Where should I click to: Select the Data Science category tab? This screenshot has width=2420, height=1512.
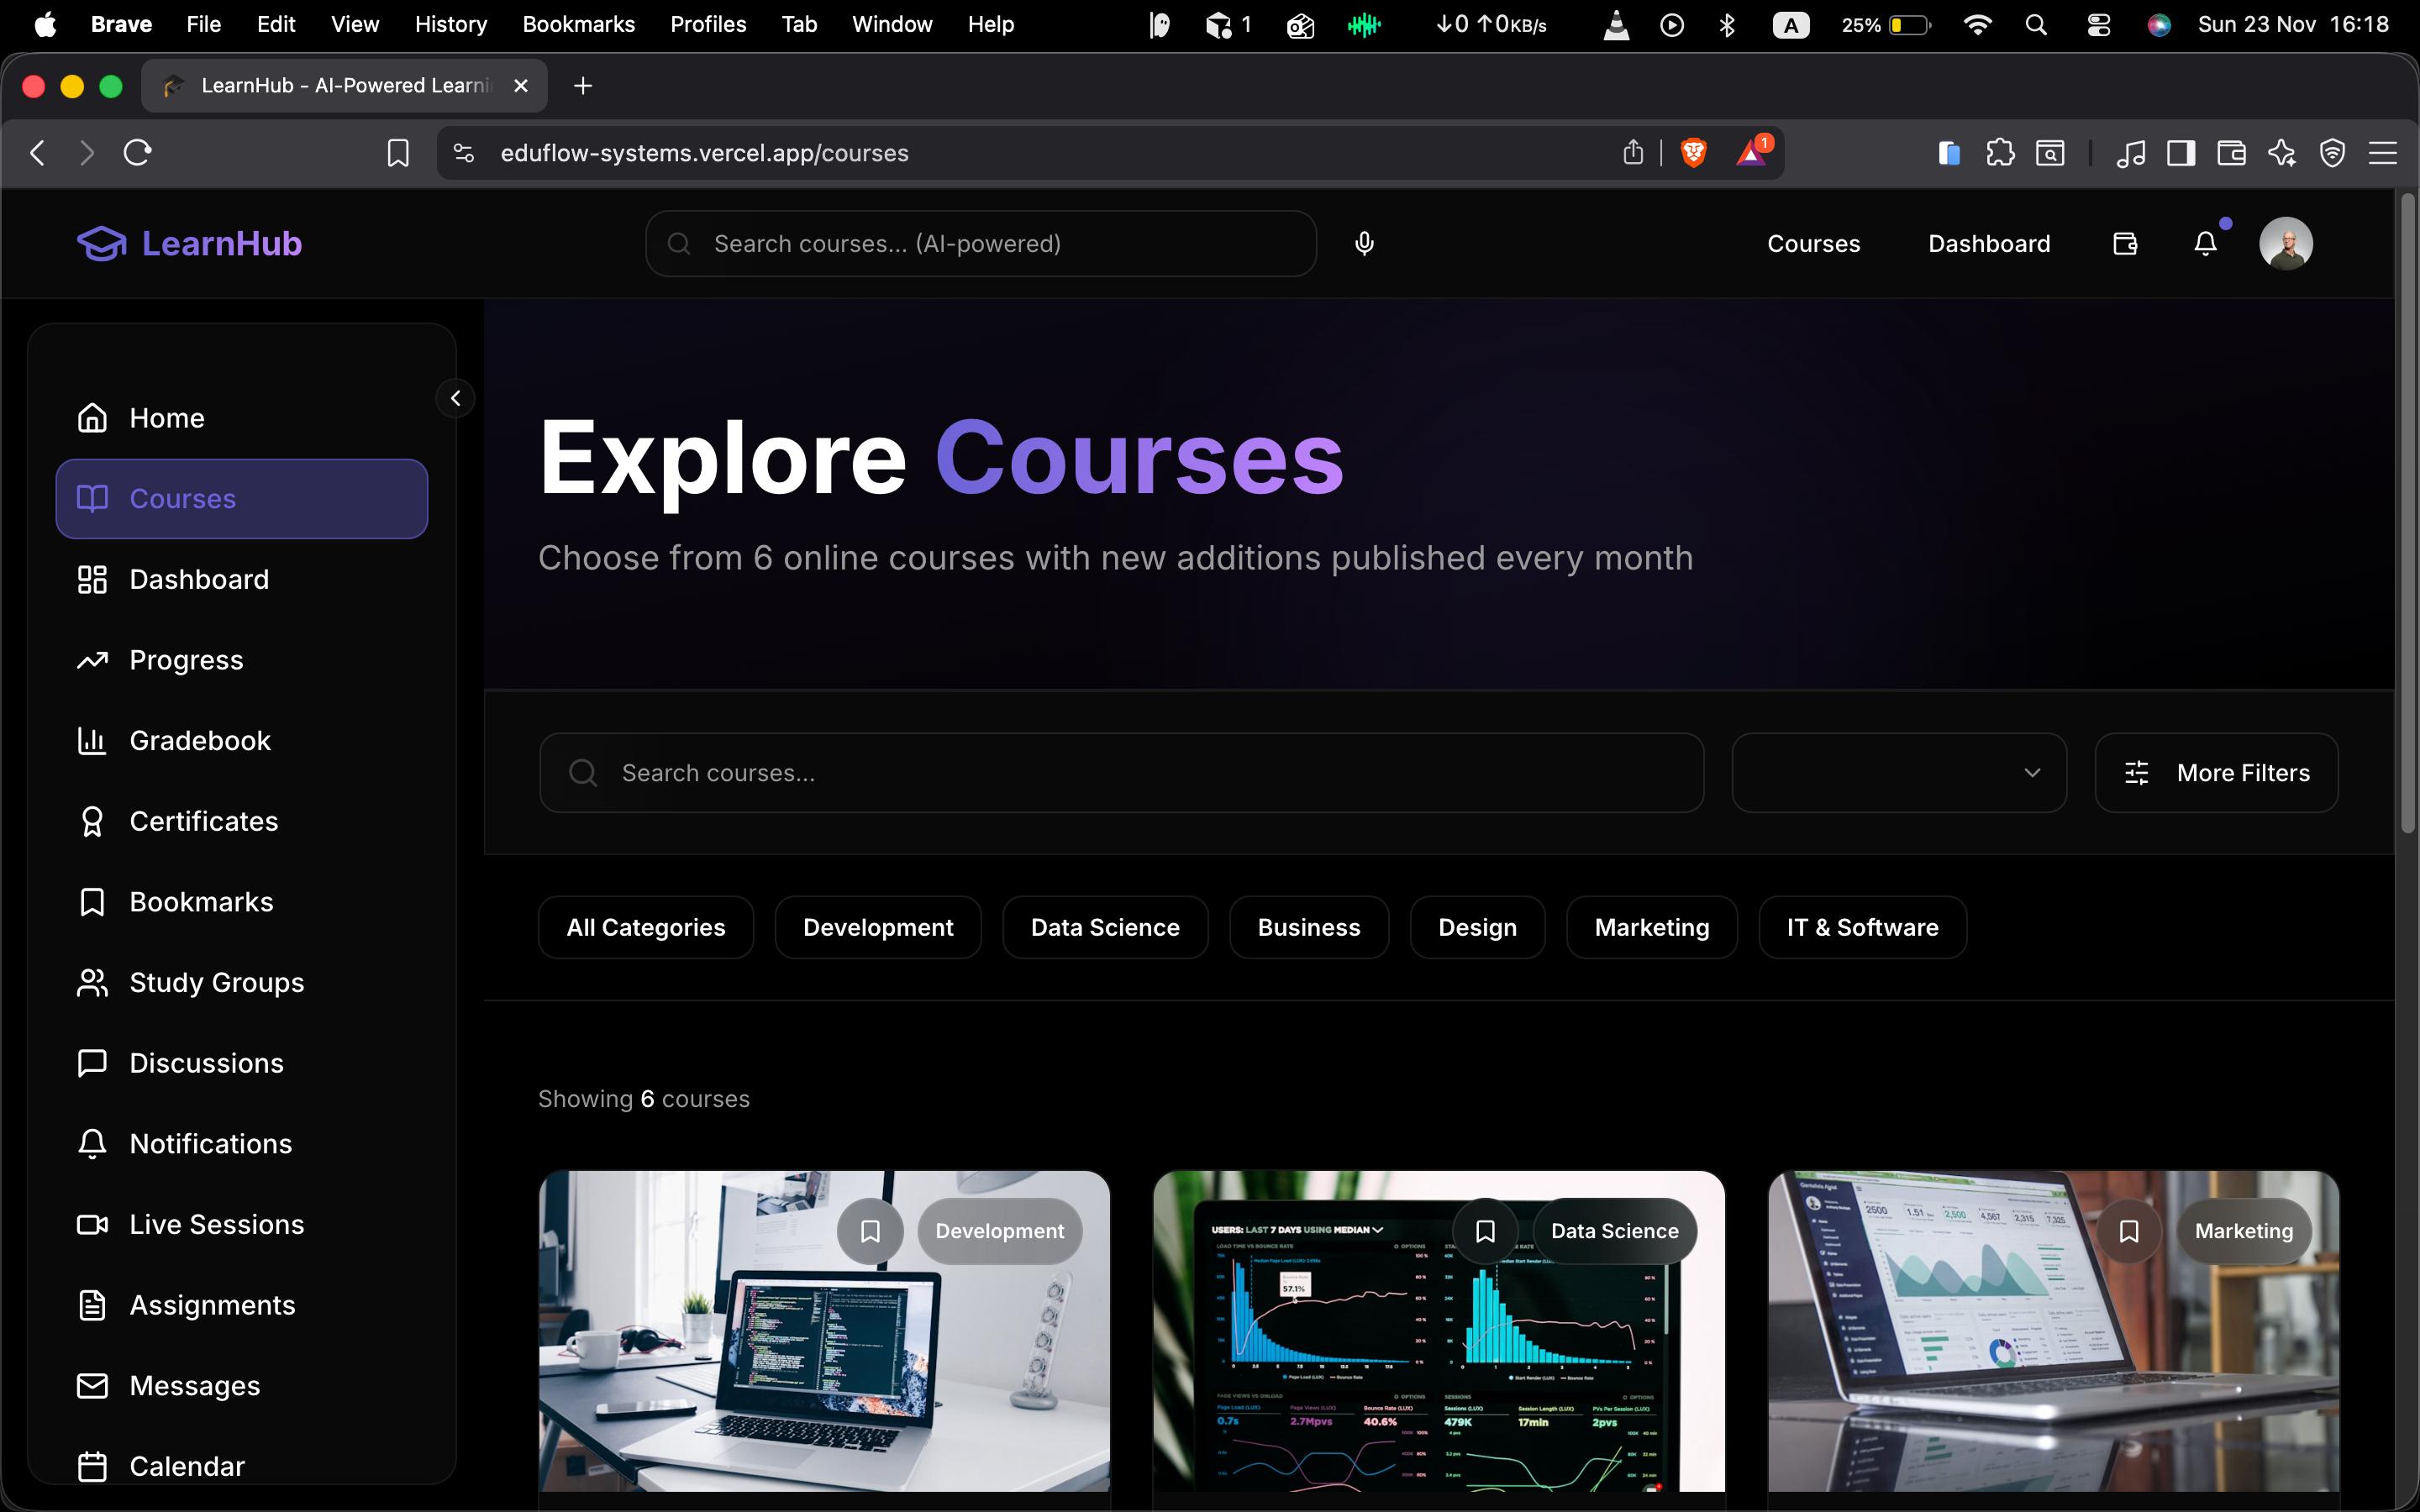point(1104,928)
